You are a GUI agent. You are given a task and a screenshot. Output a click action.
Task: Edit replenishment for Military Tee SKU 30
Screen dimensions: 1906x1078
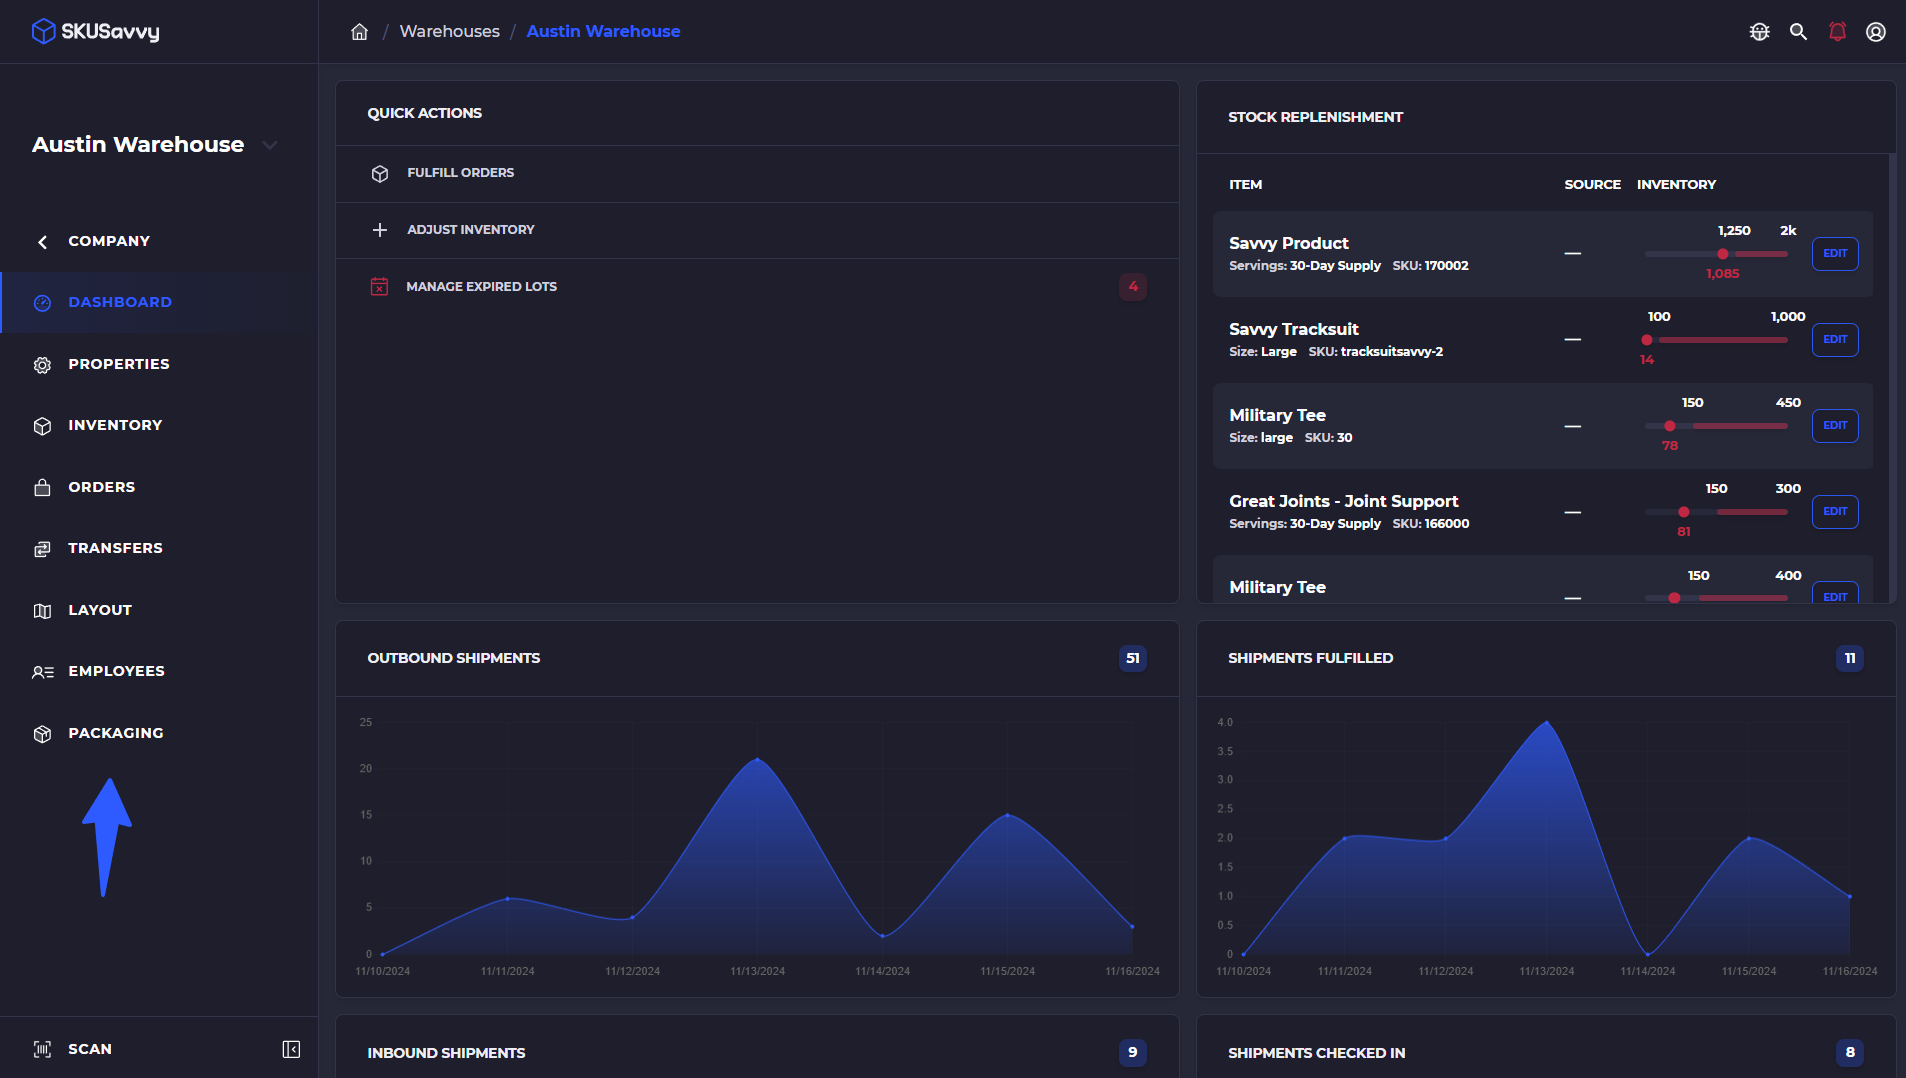1835,426
